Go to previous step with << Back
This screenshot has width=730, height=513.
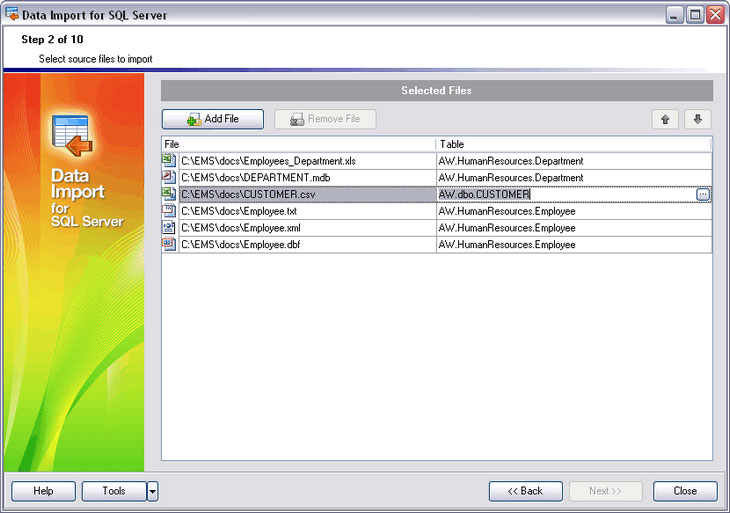526,491
